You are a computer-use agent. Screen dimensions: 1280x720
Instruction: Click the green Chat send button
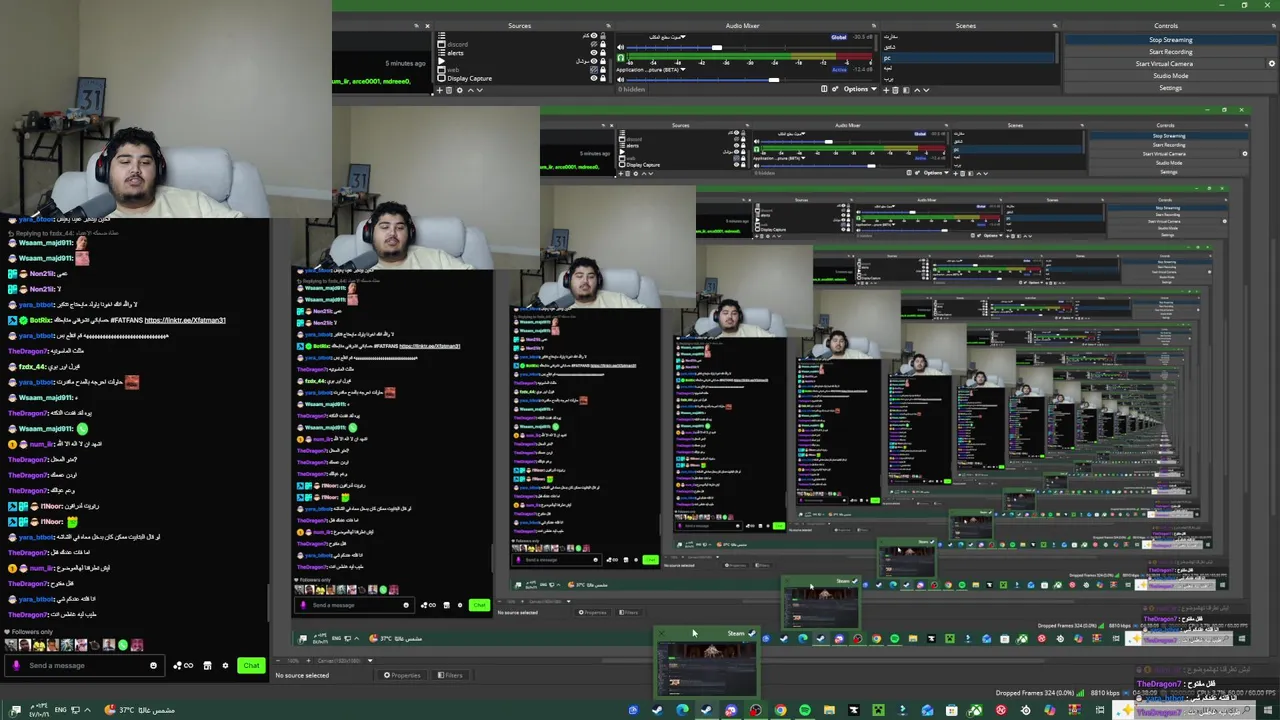click(251, 665)
